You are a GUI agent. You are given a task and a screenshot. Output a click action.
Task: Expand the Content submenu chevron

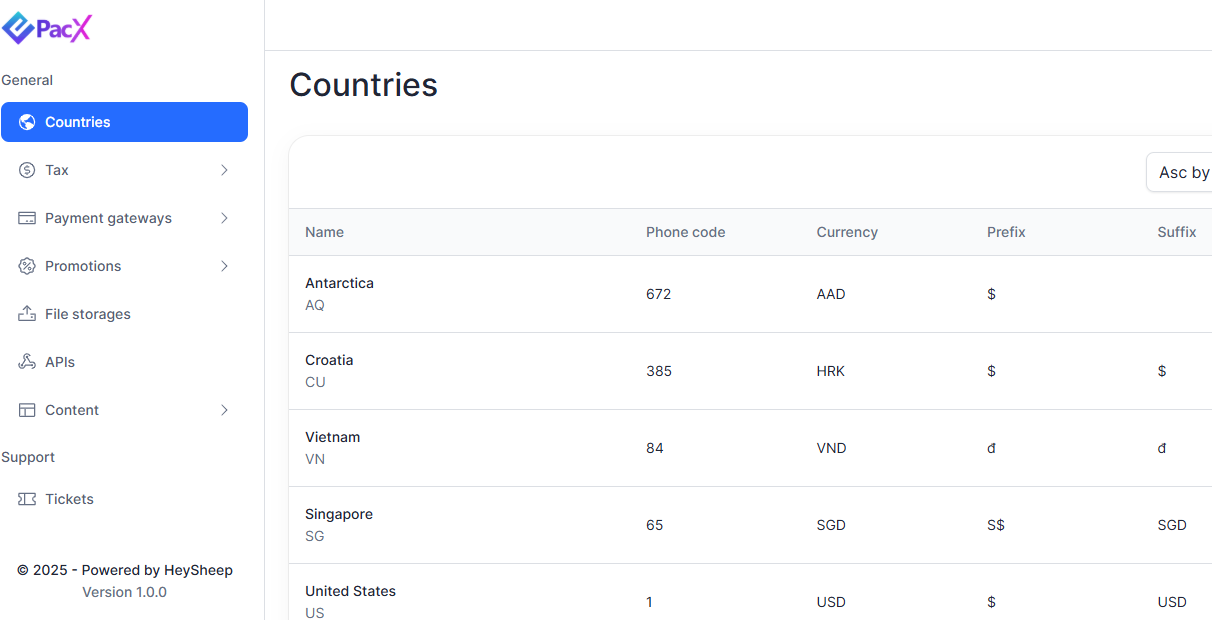(x=224, y=410)
